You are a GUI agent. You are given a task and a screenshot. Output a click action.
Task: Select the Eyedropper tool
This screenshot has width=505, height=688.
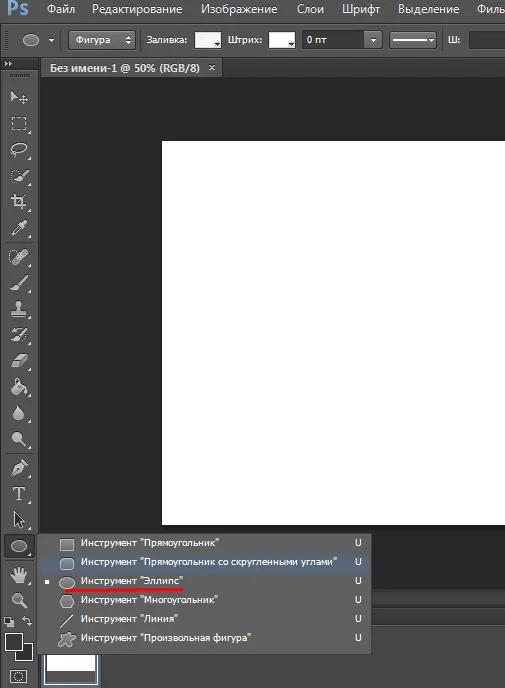19,228
